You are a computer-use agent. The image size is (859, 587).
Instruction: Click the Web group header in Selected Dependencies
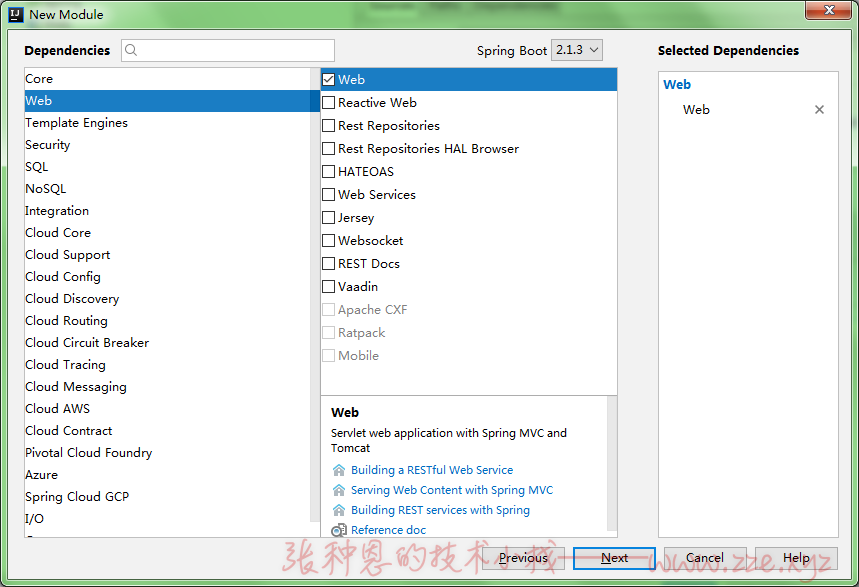(677, 84)
